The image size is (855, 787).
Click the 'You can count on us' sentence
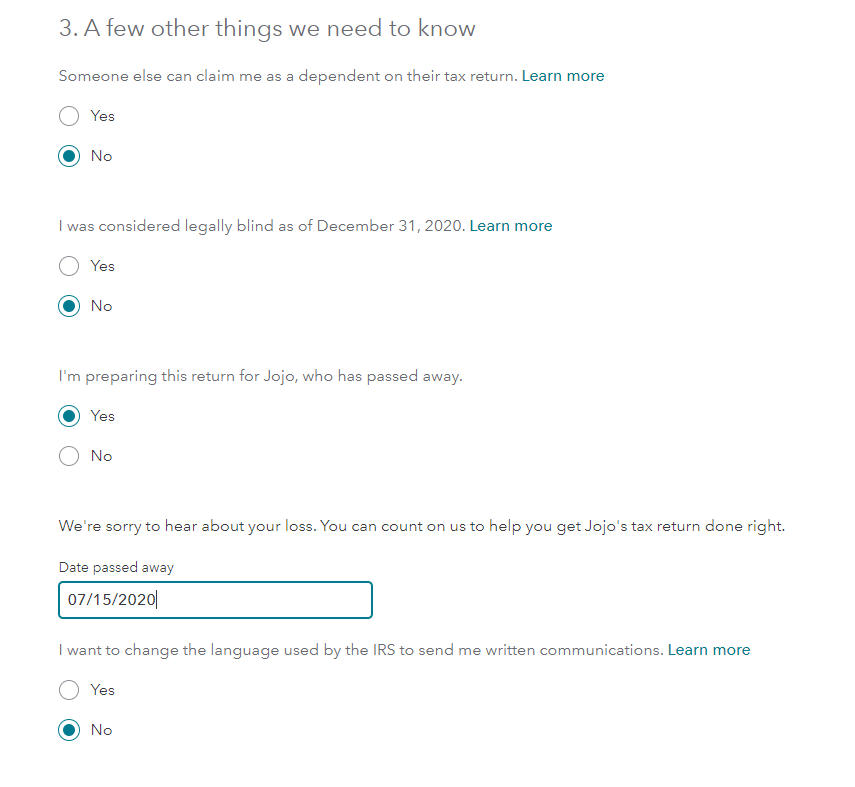550,526
